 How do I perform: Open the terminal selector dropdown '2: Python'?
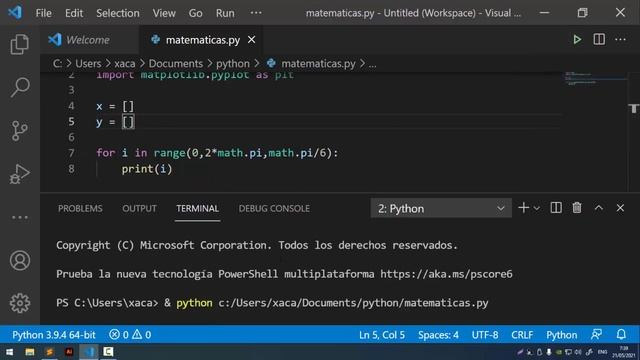pos(441,209)
